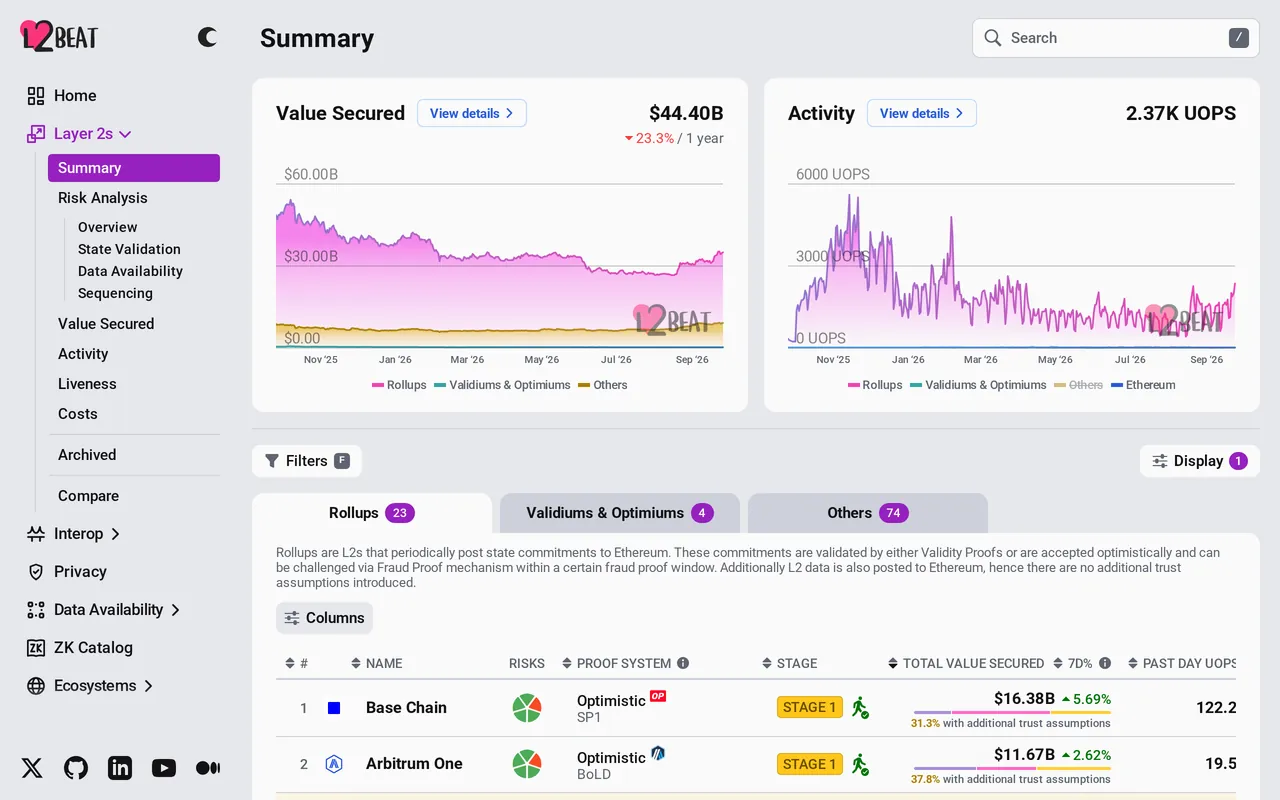The width and height of the screenshot is (1280, 800).
Task: Open the X (Twitter) social link
Action: pos(32,768)
